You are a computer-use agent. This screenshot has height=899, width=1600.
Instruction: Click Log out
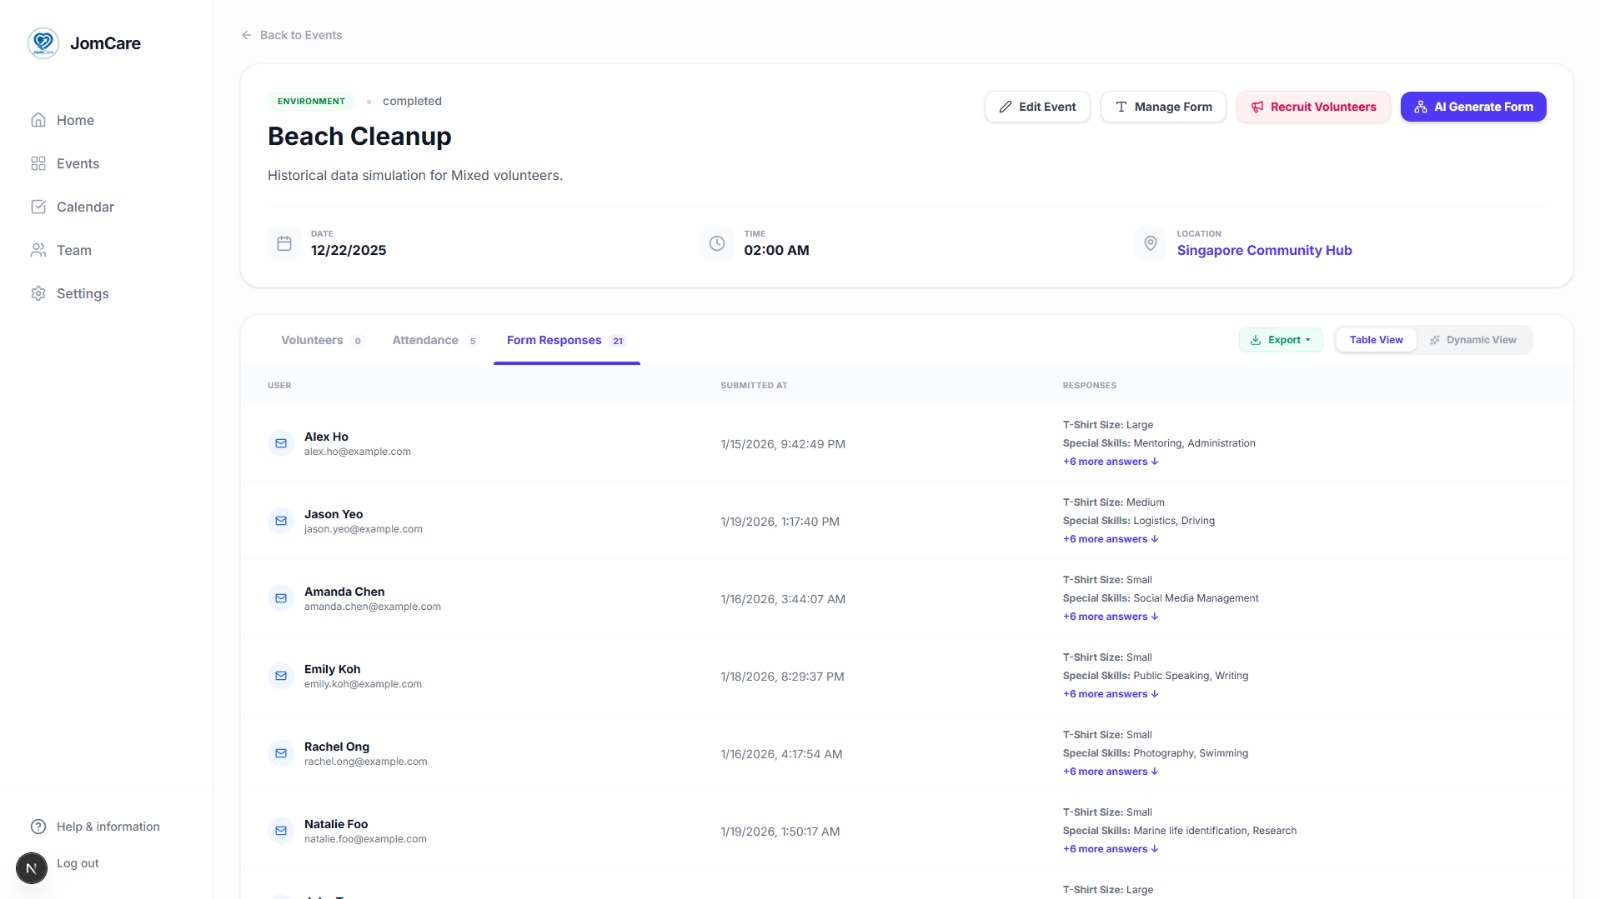(x=78, y=864)
